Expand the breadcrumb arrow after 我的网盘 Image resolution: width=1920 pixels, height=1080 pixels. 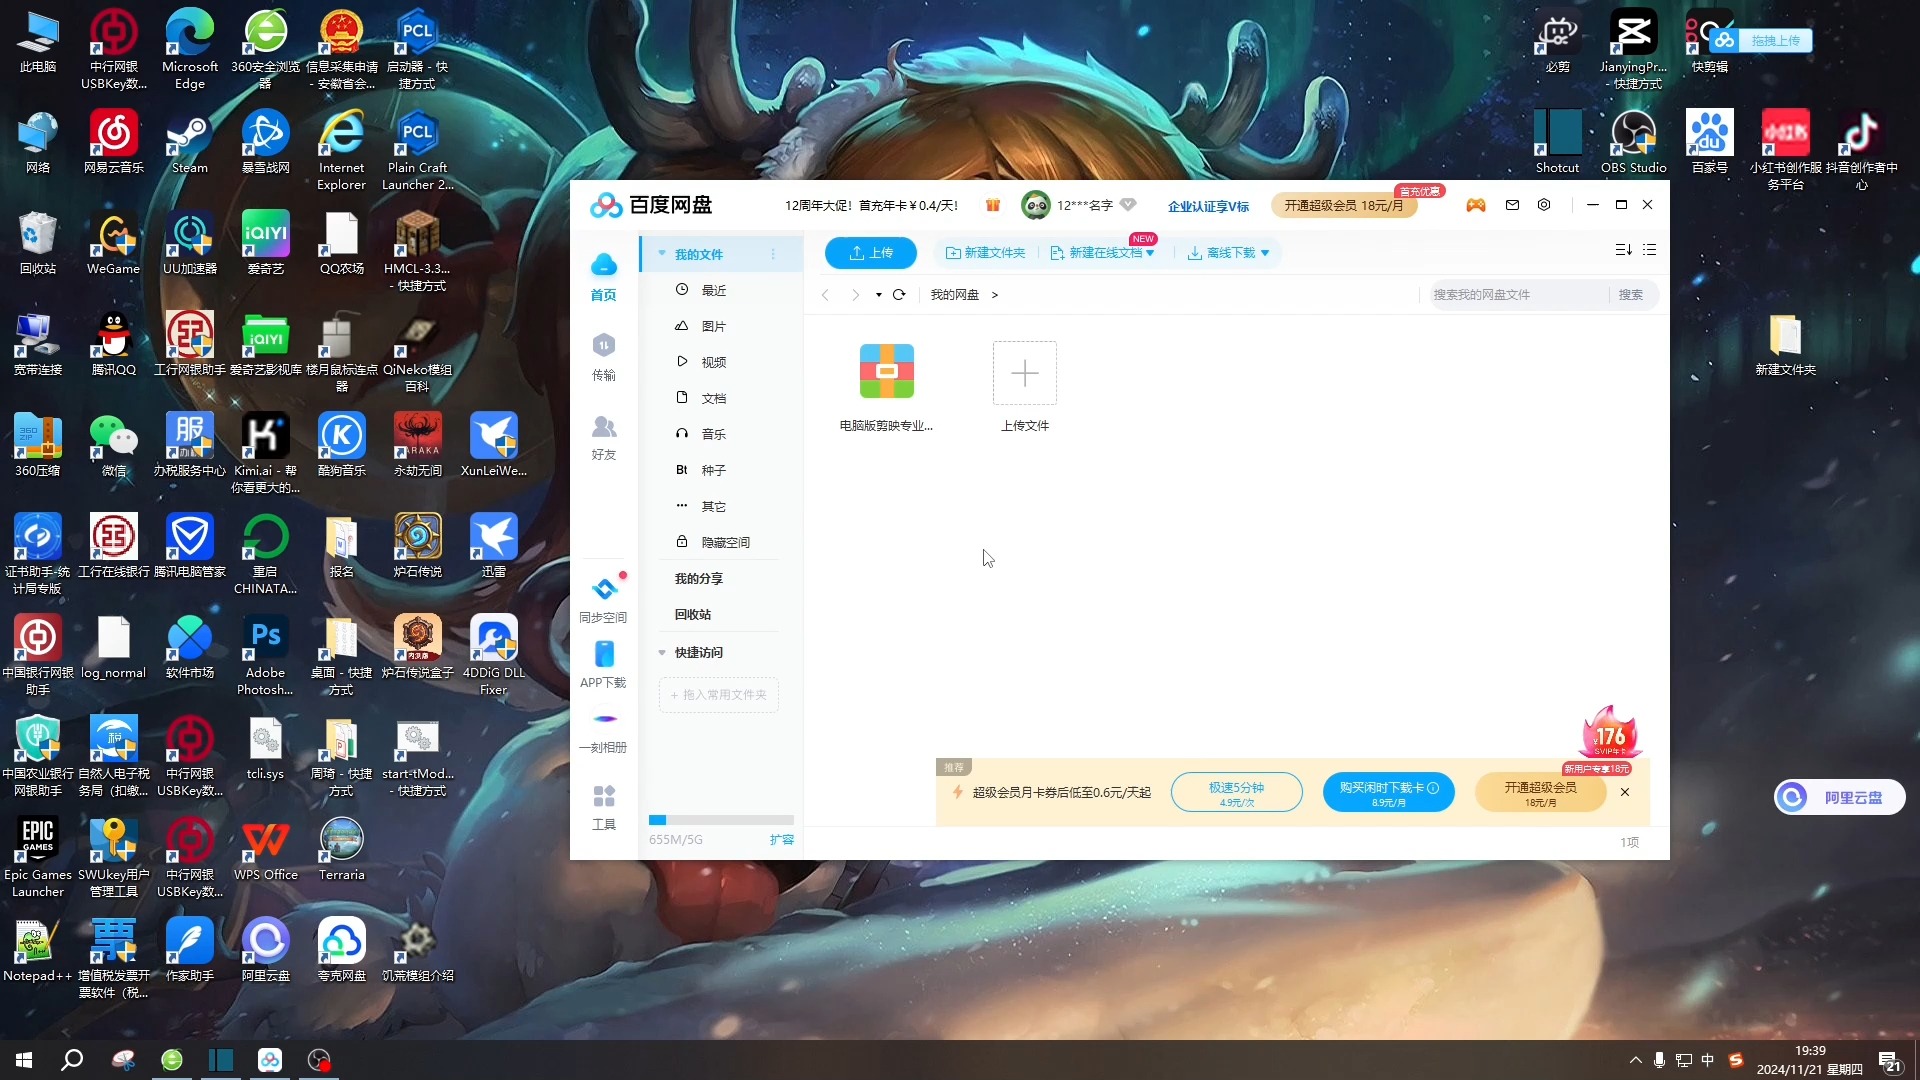coord(994,295)
